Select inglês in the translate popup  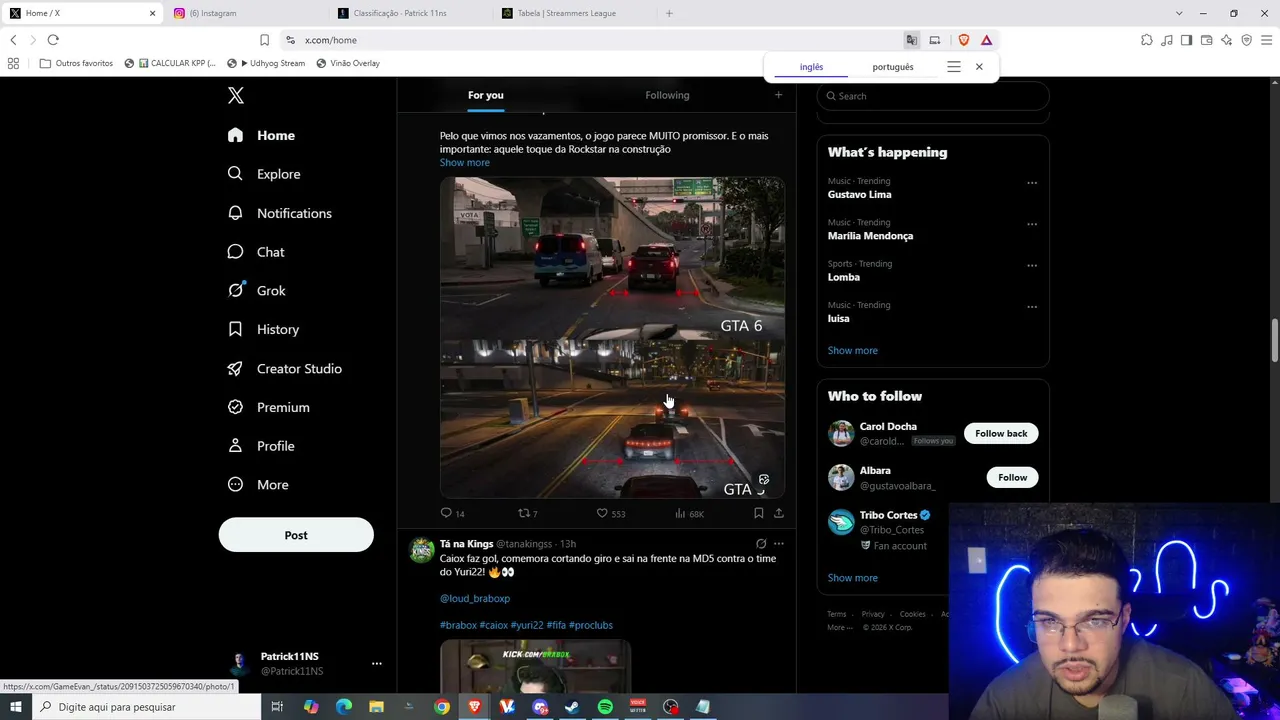click(811, 67)
